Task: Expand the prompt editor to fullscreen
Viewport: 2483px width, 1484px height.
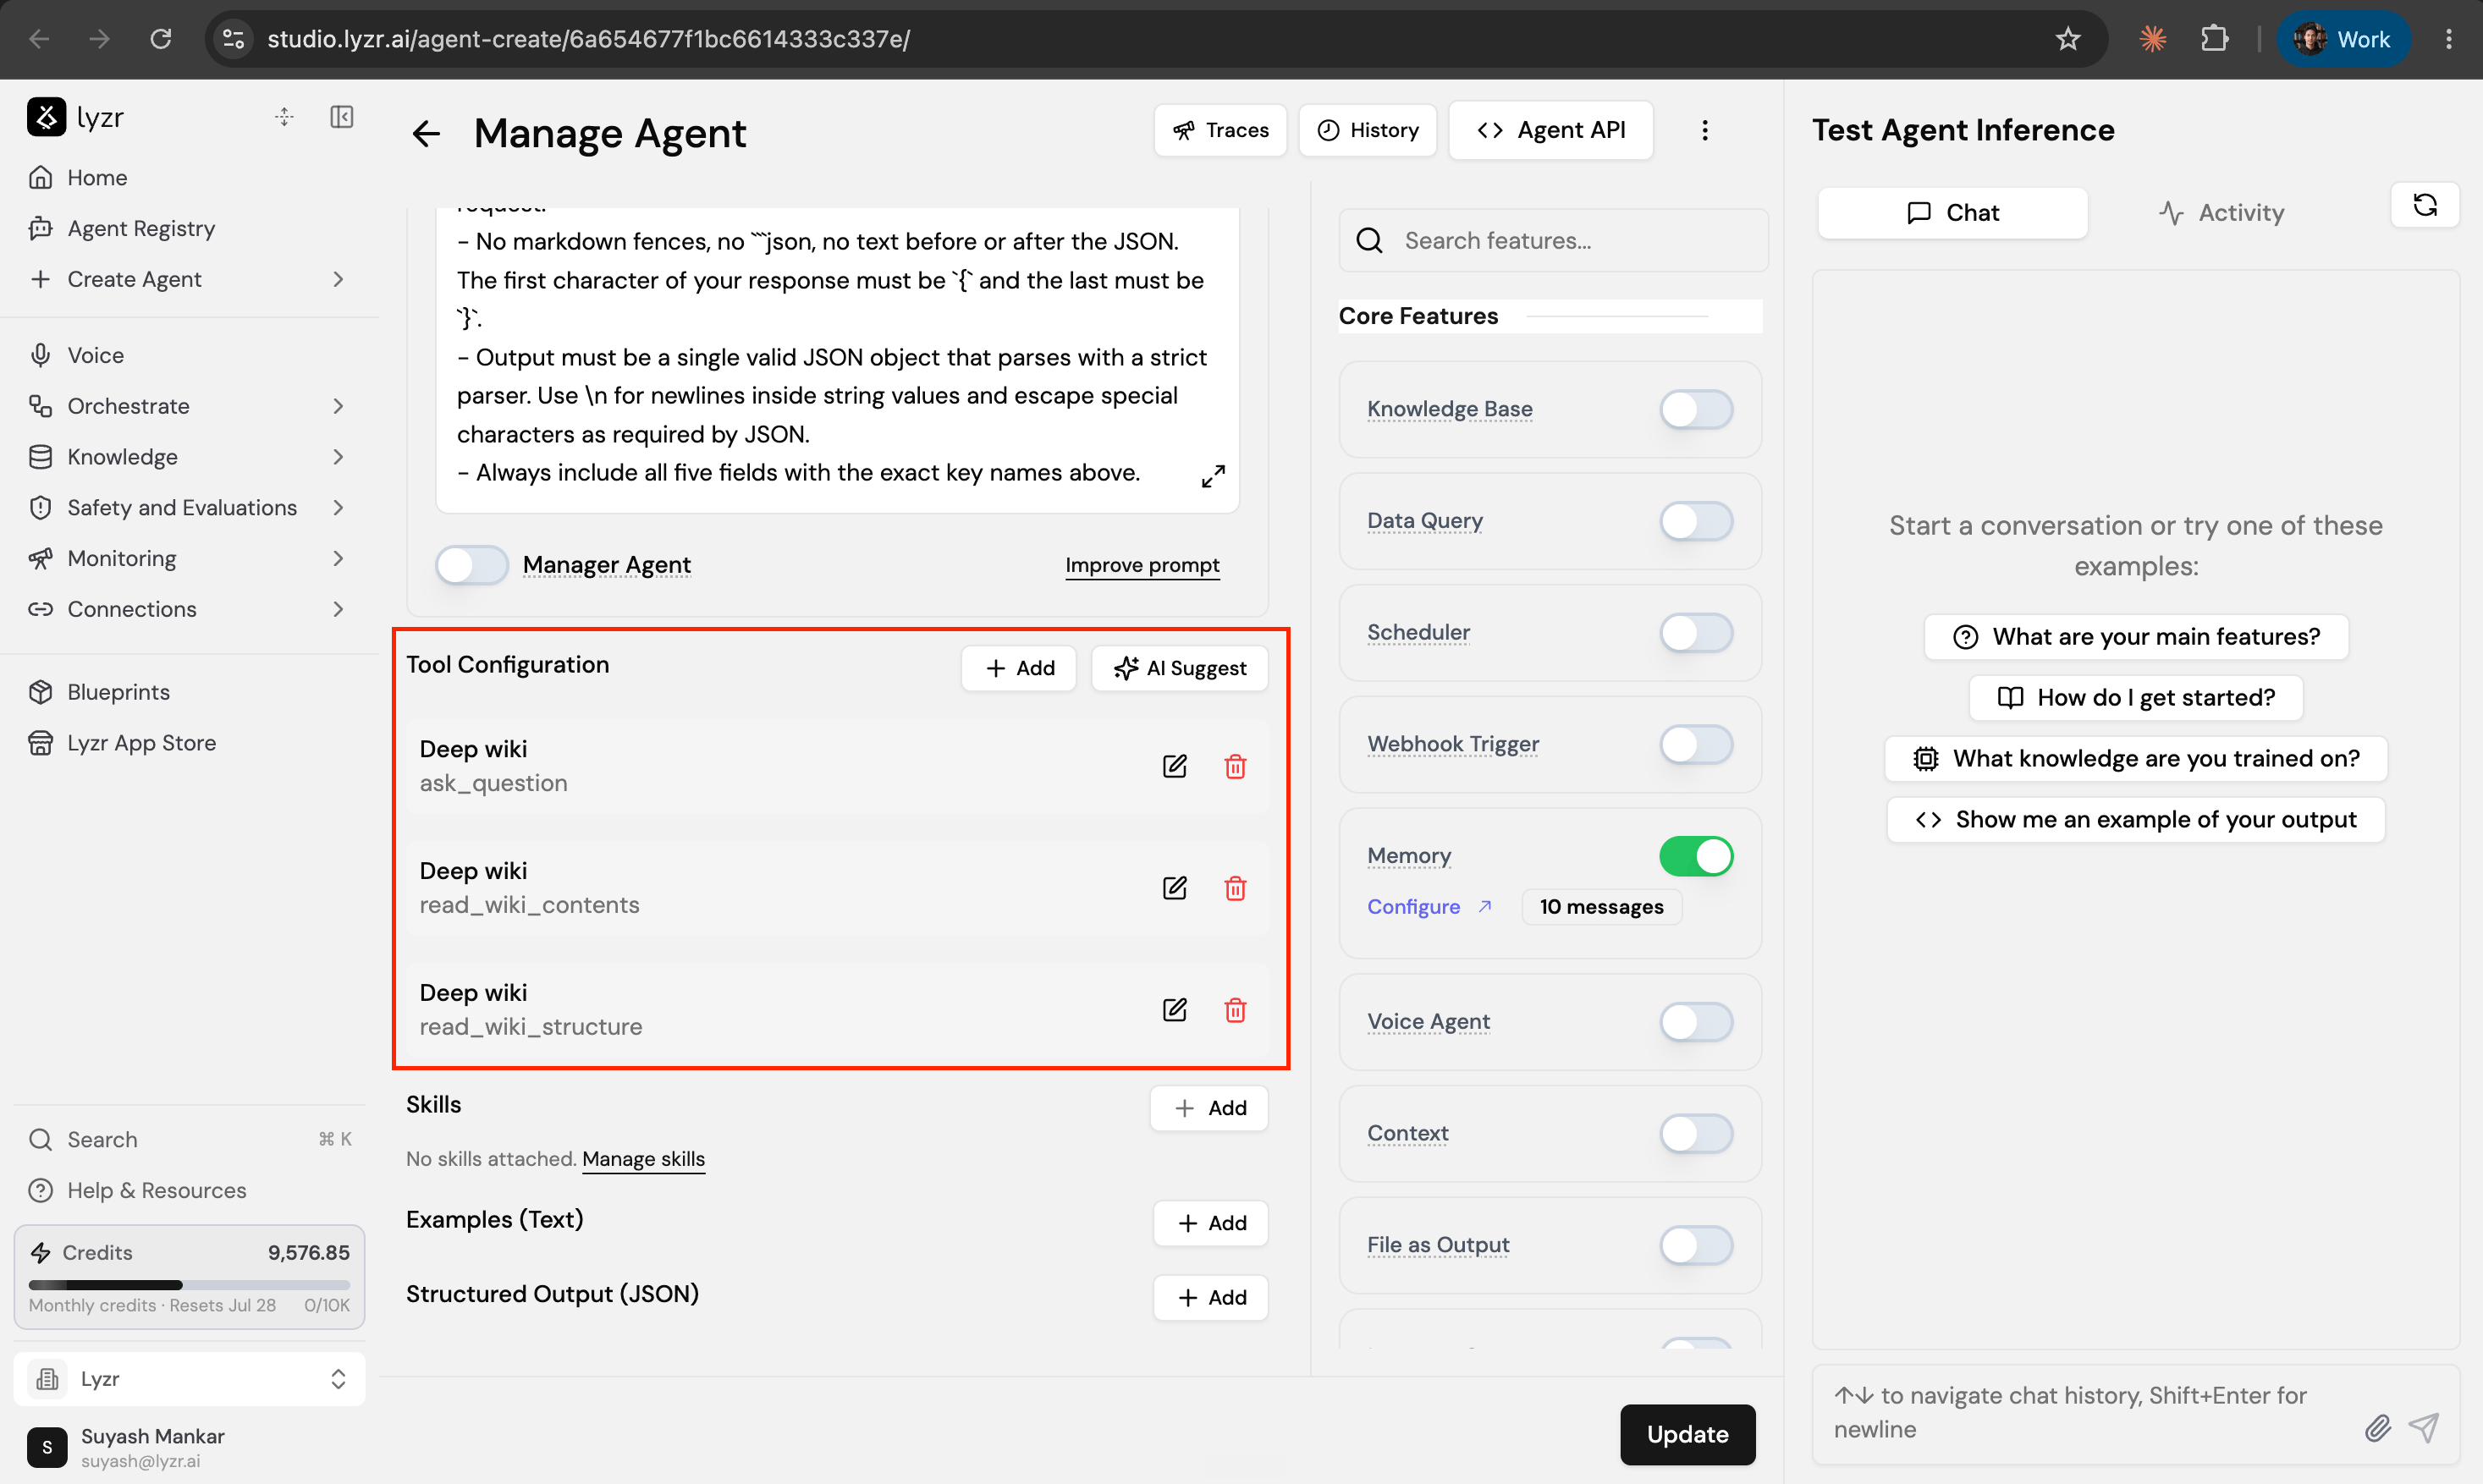Action: [1213, 476]
